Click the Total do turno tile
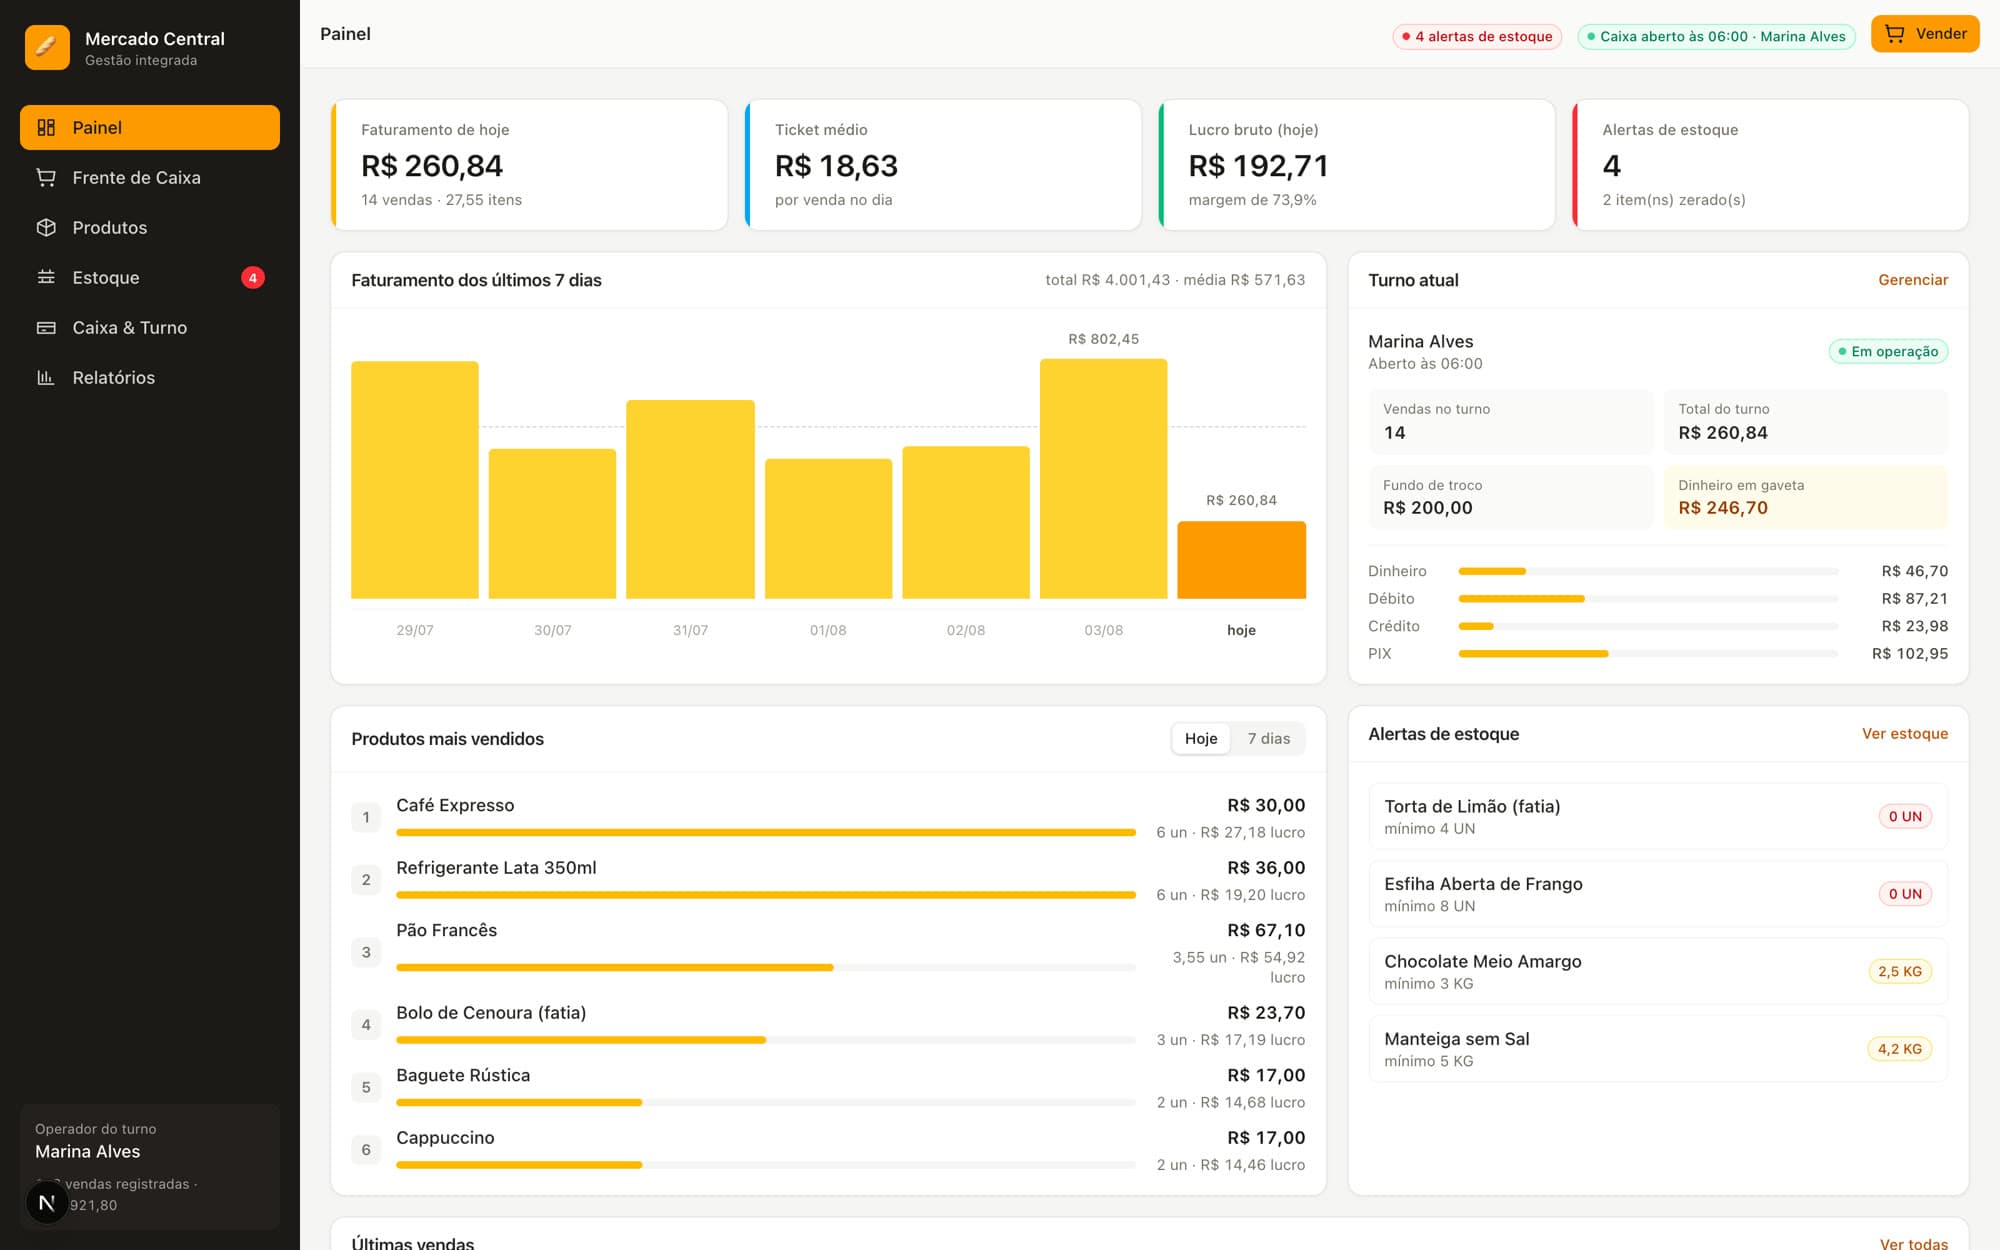This screenshot has height=1250, width=2000. pos(1806,422)
